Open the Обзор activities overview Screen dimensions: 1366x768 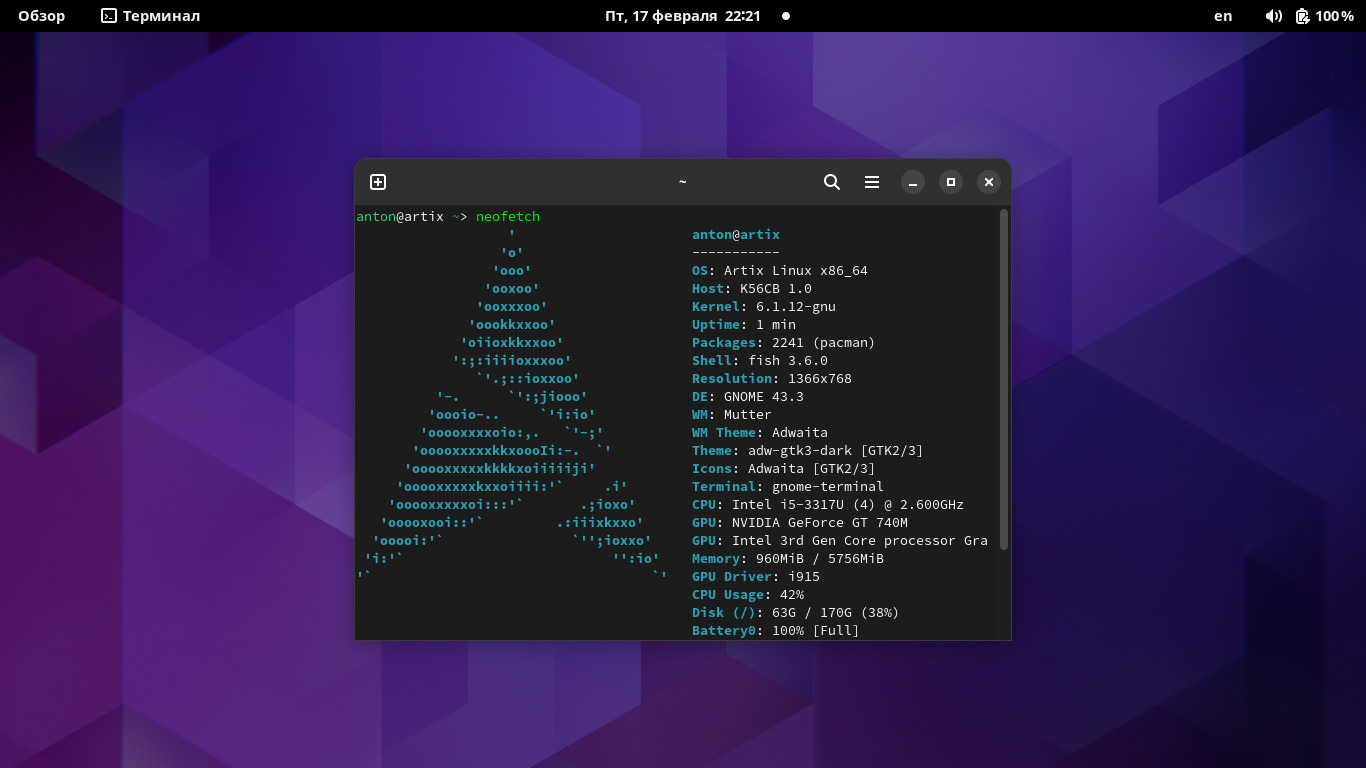click(41, 16)
